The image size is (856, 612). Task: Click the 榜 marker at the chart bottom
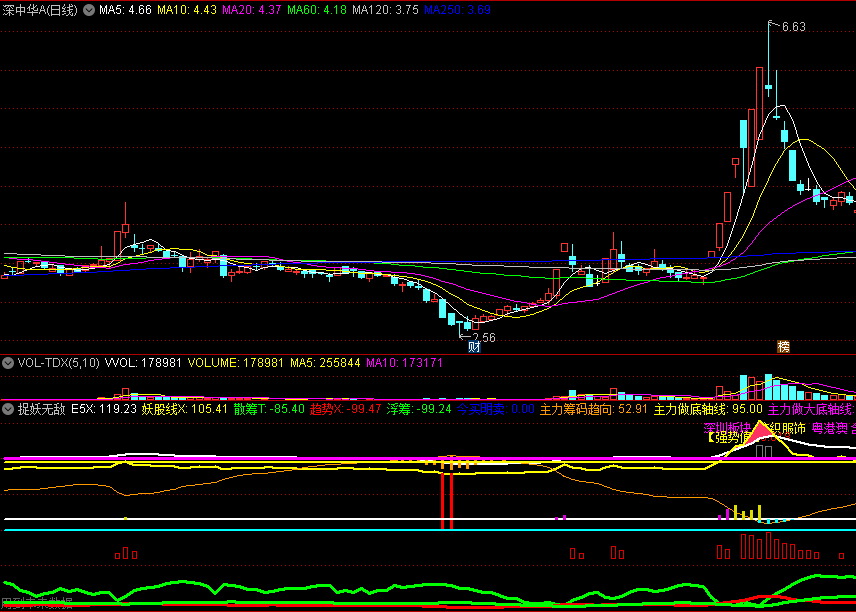[783, 347]
